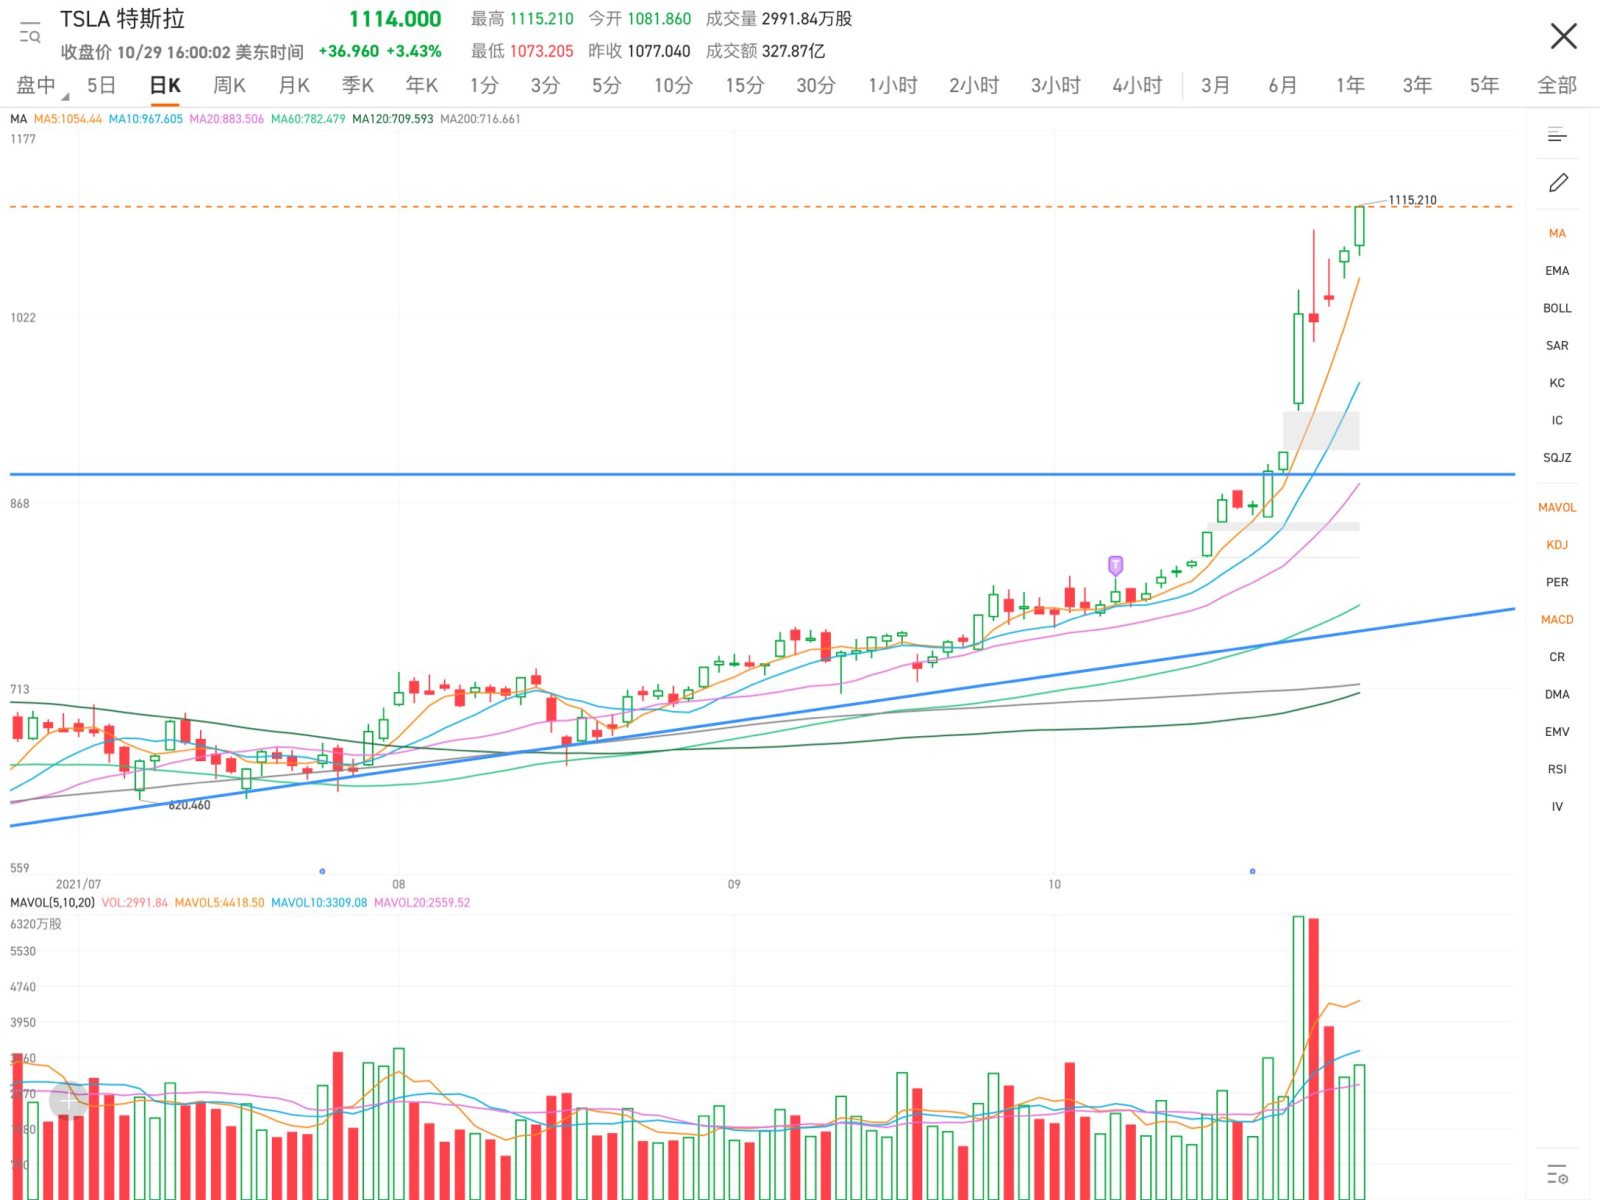This screenshot has height=1200, width=1600.
Task: Toggle the KC indicator
Action: [1557, 383]
